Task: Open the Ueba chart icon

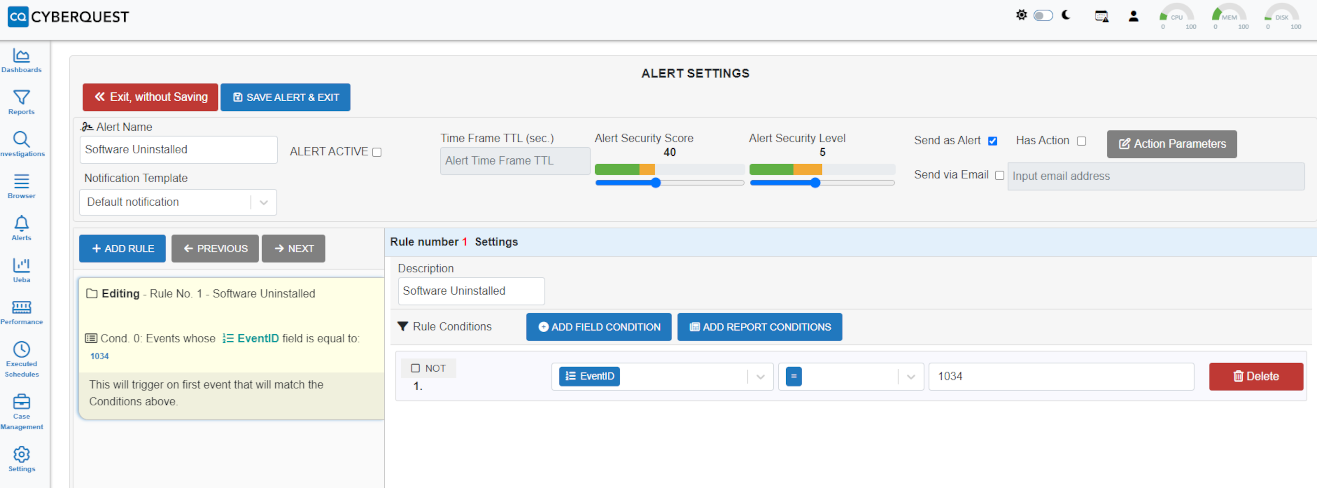Action: point(21,265)
